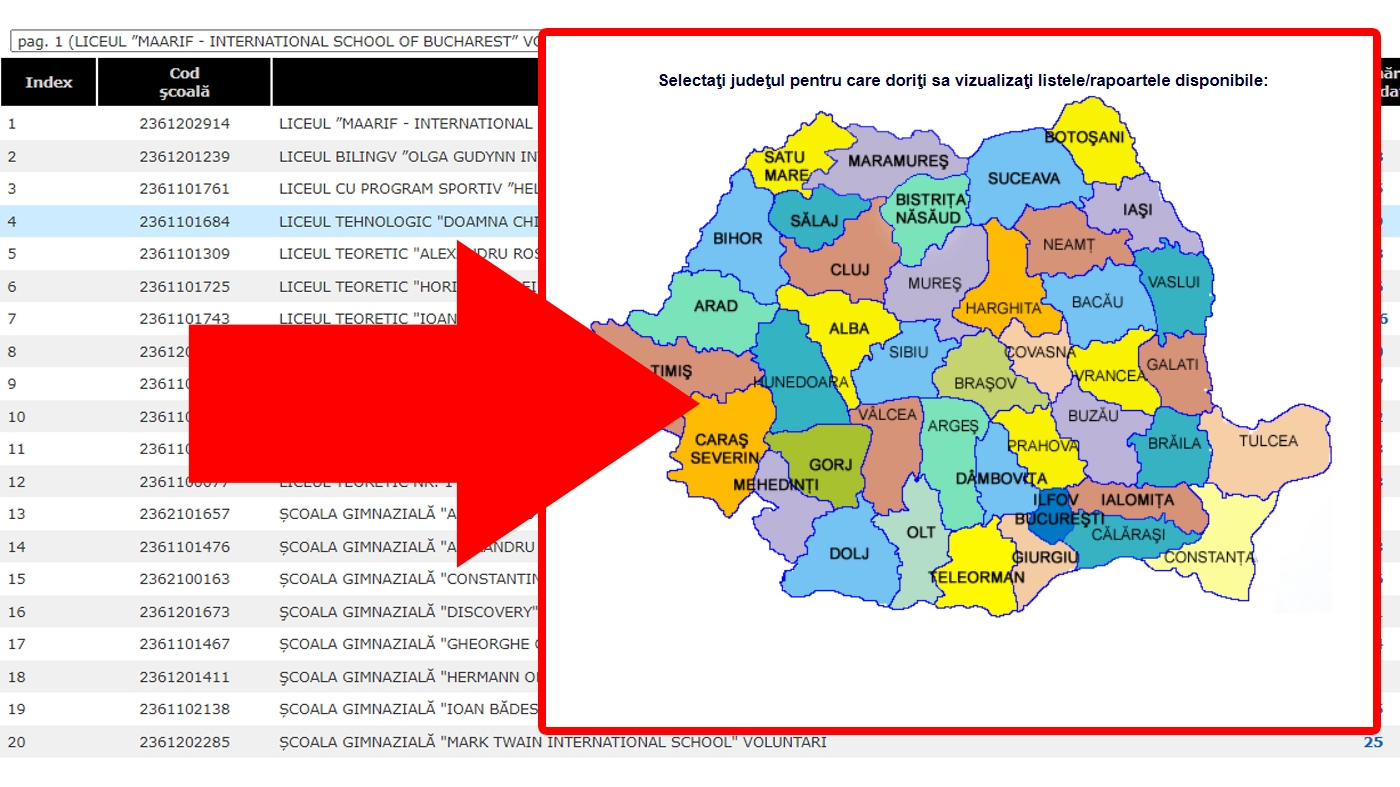Select Prahova county on the map
The width and height of the screenshot is (1400, 787).
pos(1043,446)
